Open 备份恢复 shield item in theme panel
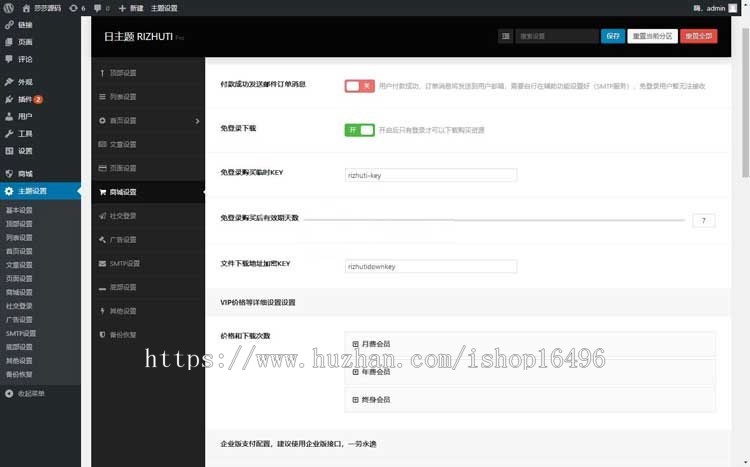750x467 pixels. pos(148,335)
